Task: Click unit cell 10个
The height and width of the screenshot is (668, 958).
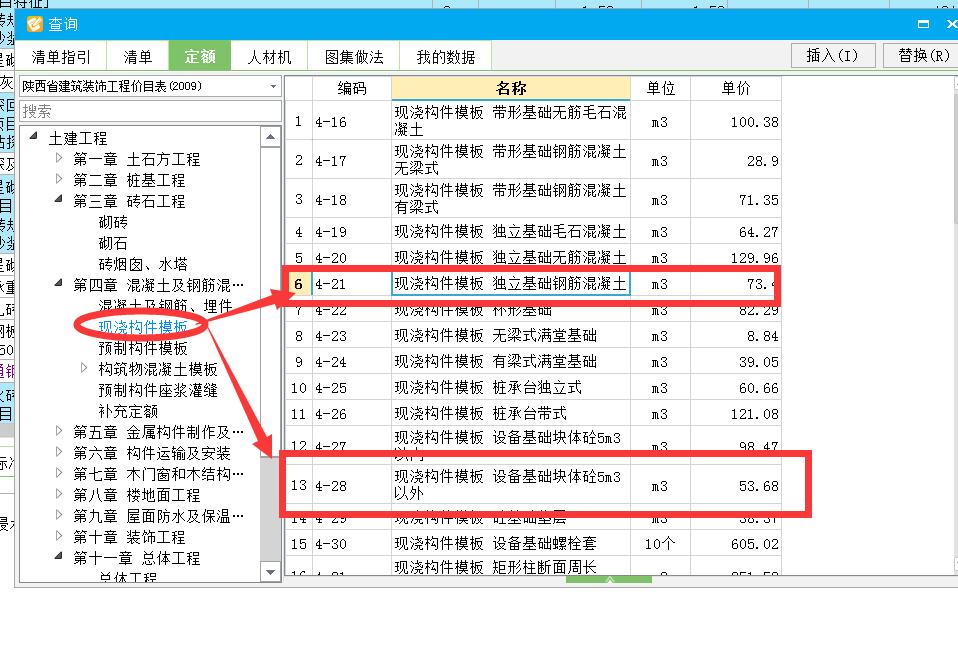Action: pos(660,543)
